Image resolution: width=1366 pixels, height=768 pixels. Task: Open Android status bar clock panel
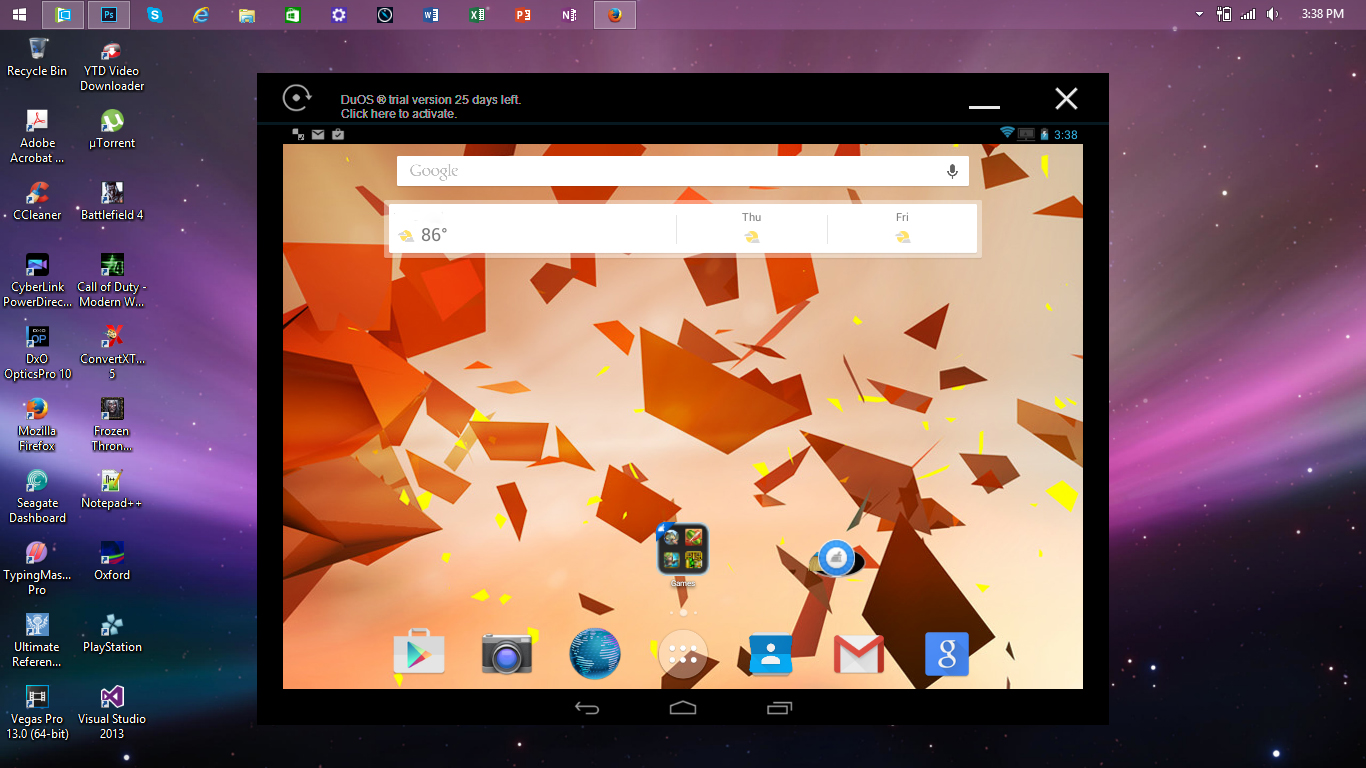click(x=1066, y=134)
